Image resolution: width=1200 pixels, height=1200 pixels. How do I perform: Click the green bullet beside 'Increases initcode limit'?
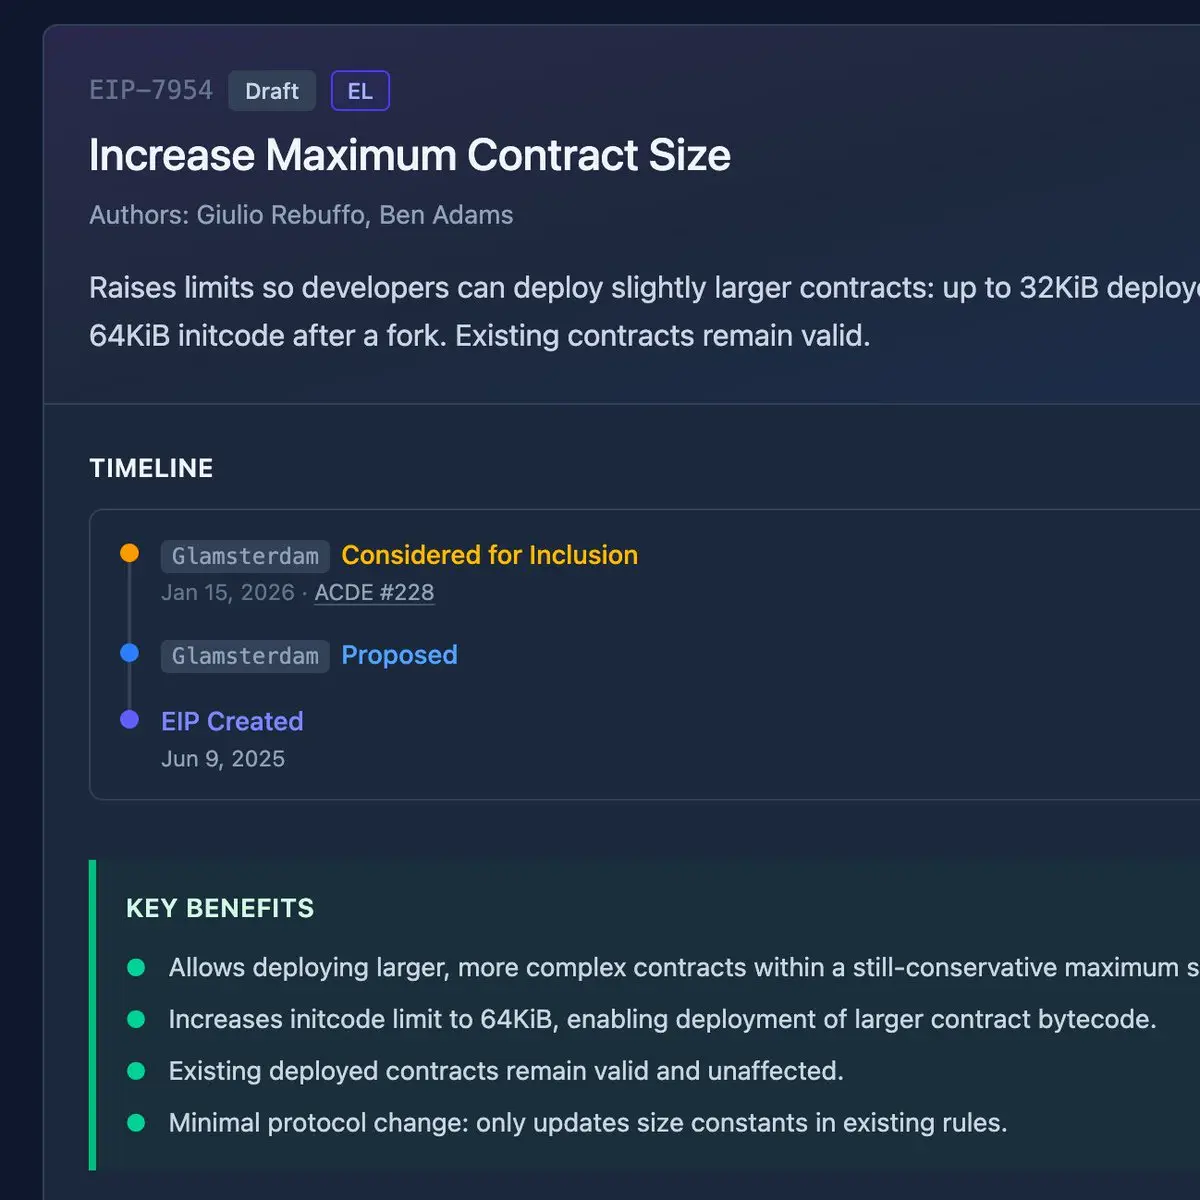[136, 1019]
